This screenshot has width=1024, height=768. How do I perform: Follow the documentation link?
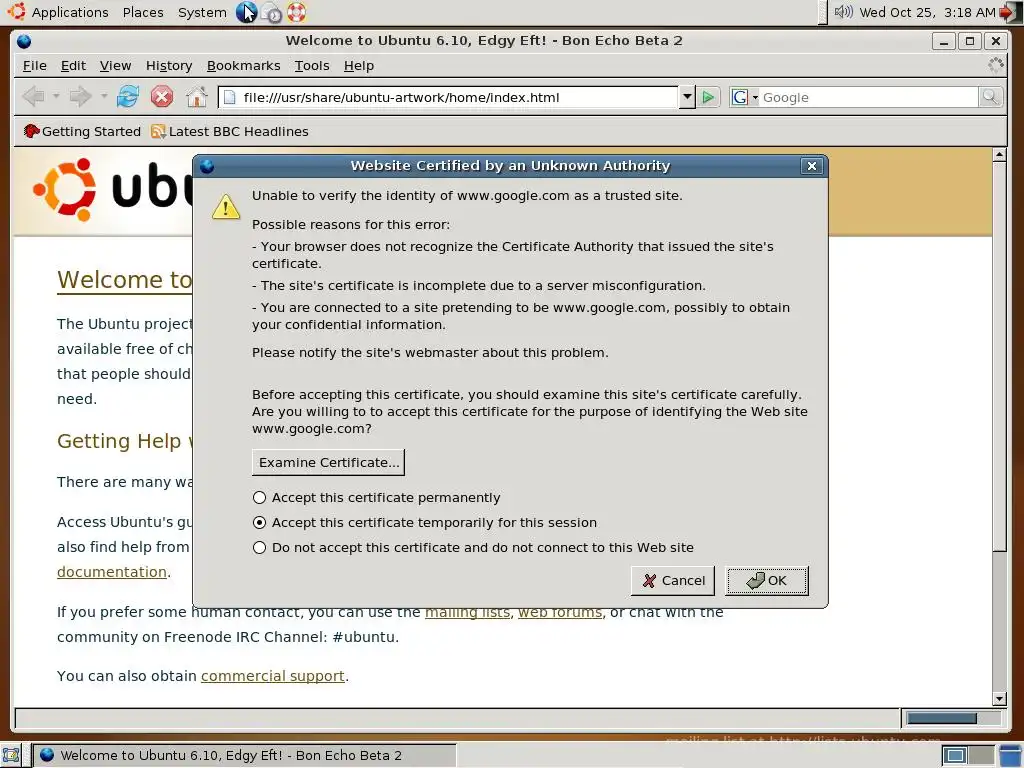[x=112, y=572]
